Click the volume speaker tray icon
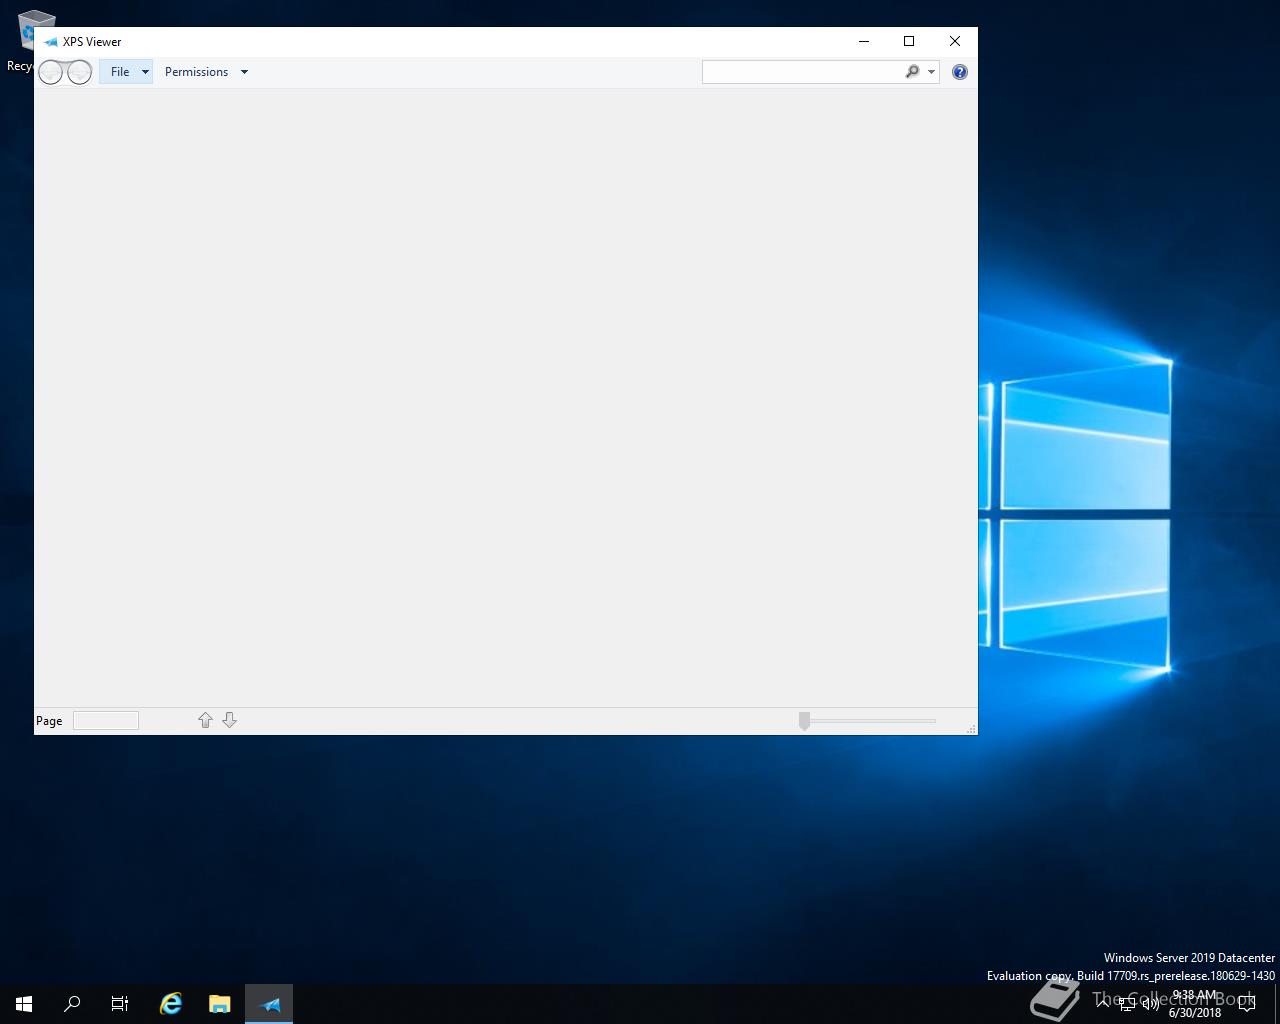 1150,1004
